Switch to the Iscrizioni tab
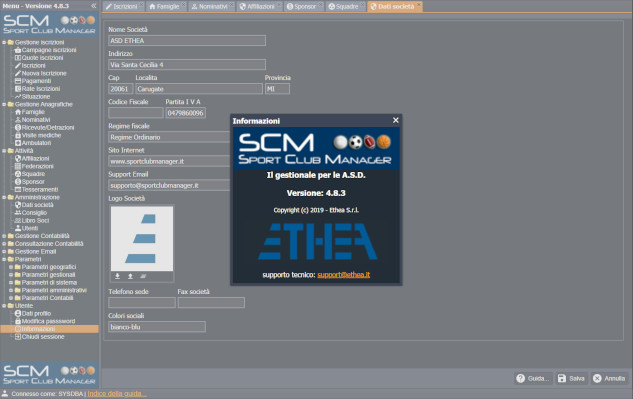The image size is (633, 399). (122, 6)
